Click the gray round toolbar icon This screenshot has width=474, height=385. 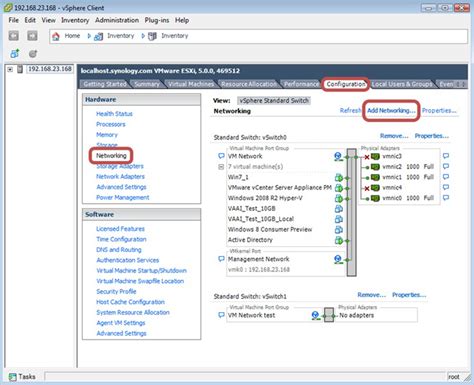32,53
